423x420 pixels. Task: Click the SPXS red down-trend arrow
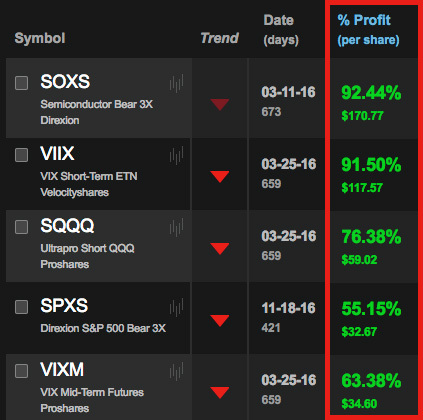coord(220,320)
